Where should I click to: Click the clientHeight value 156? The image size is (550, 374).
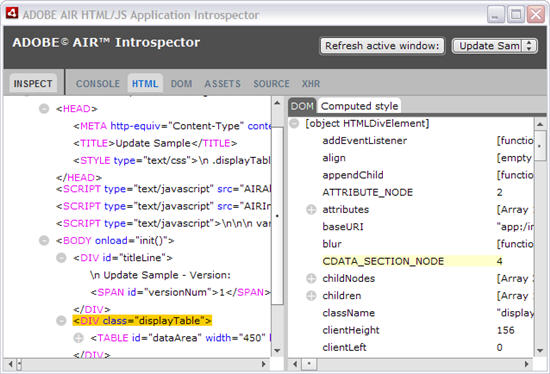(505, 330)
